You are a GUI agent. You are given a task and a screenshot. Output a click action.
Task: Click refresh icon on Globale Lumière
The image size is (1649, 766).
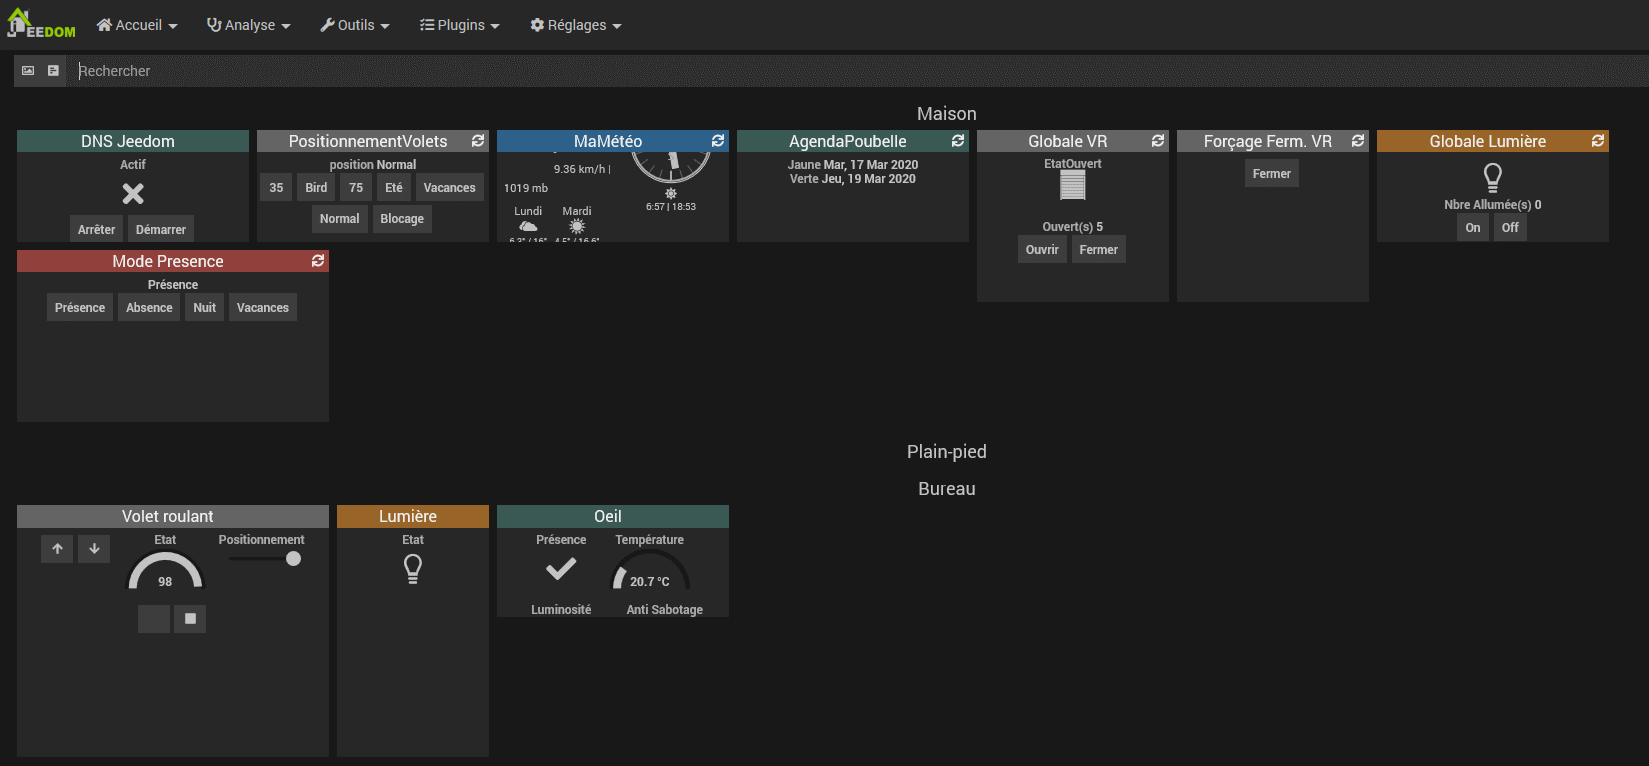click(x=1598, y=141)
